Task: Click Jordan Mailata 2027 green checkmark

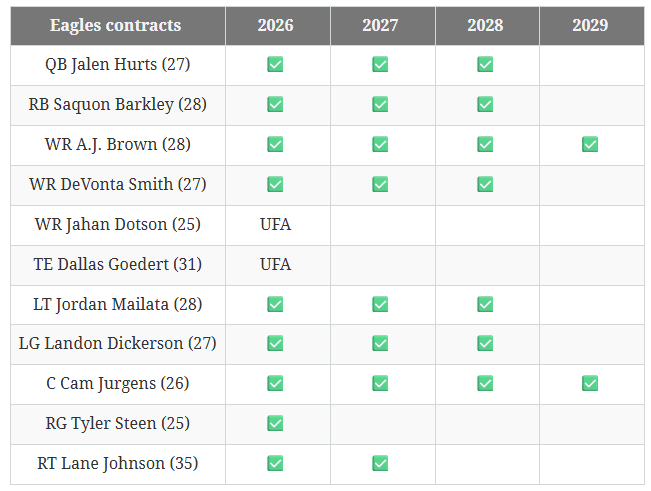Action: (380, 304)
